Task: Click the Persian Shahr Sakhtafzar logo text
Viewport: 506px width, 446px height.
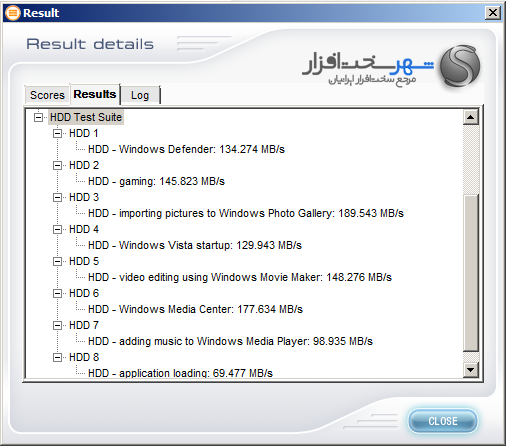Action: pos(368,68)
